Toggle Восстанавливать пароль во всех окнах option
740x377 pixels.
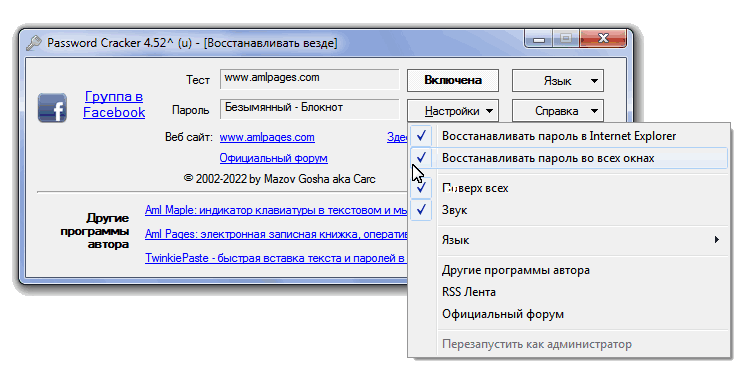pos(569,158)
